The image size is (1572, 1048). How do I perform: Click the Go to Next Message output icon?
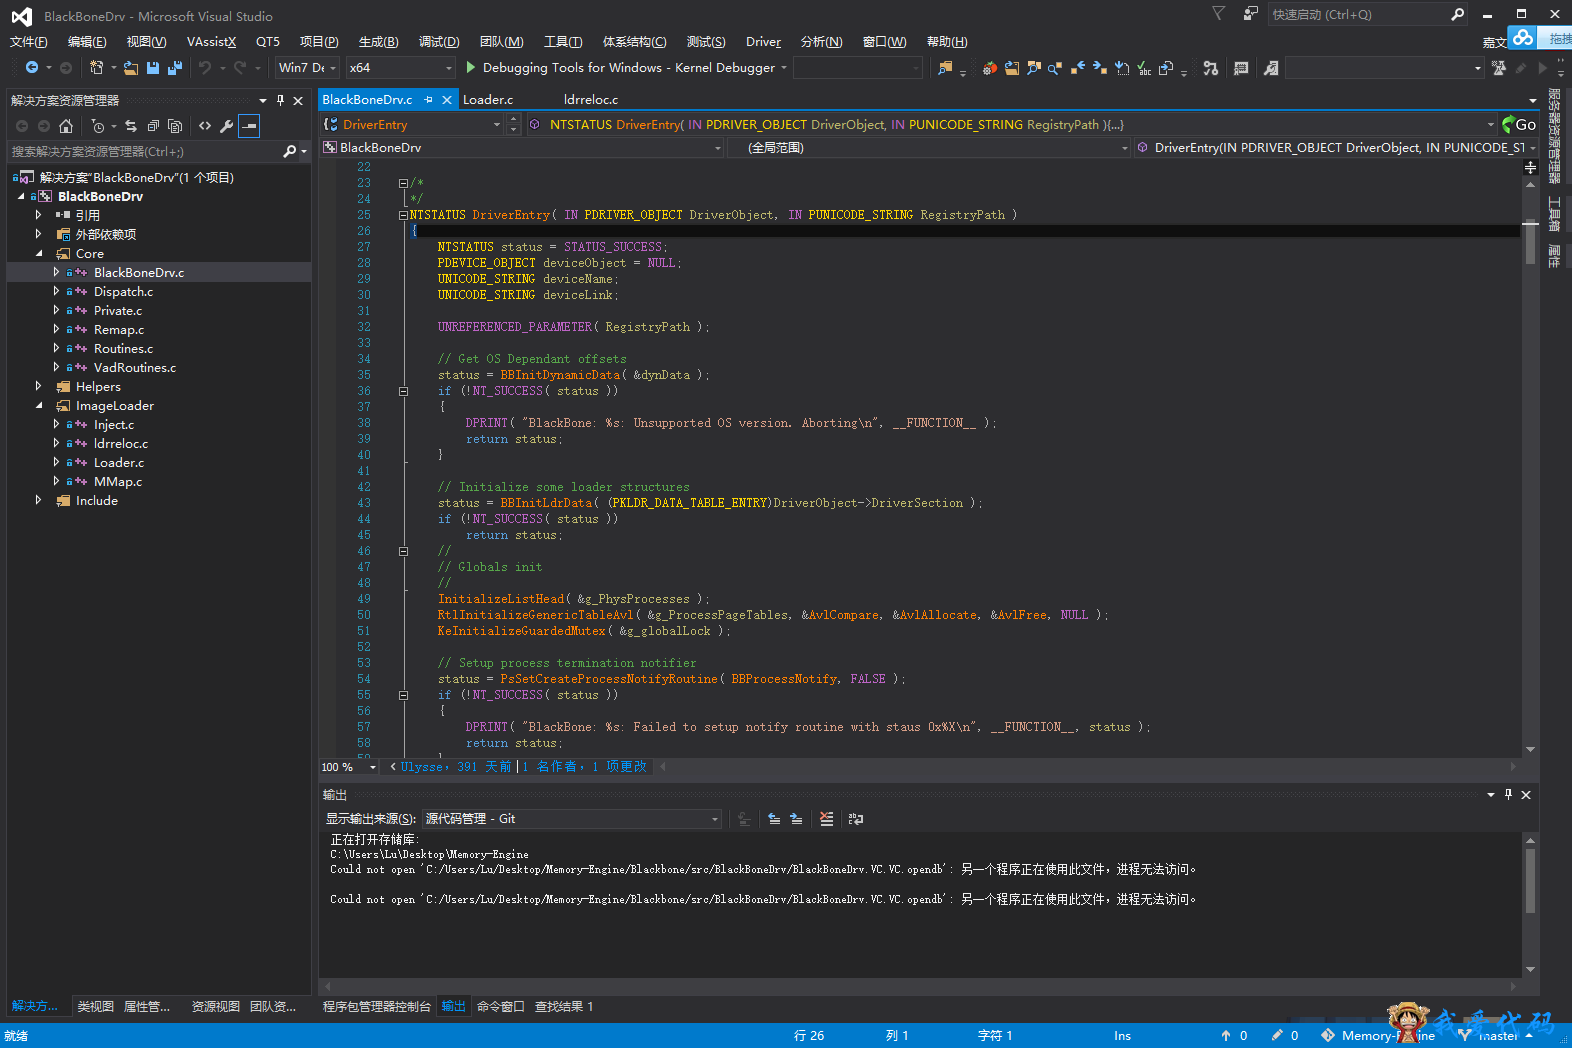point(796,819)
